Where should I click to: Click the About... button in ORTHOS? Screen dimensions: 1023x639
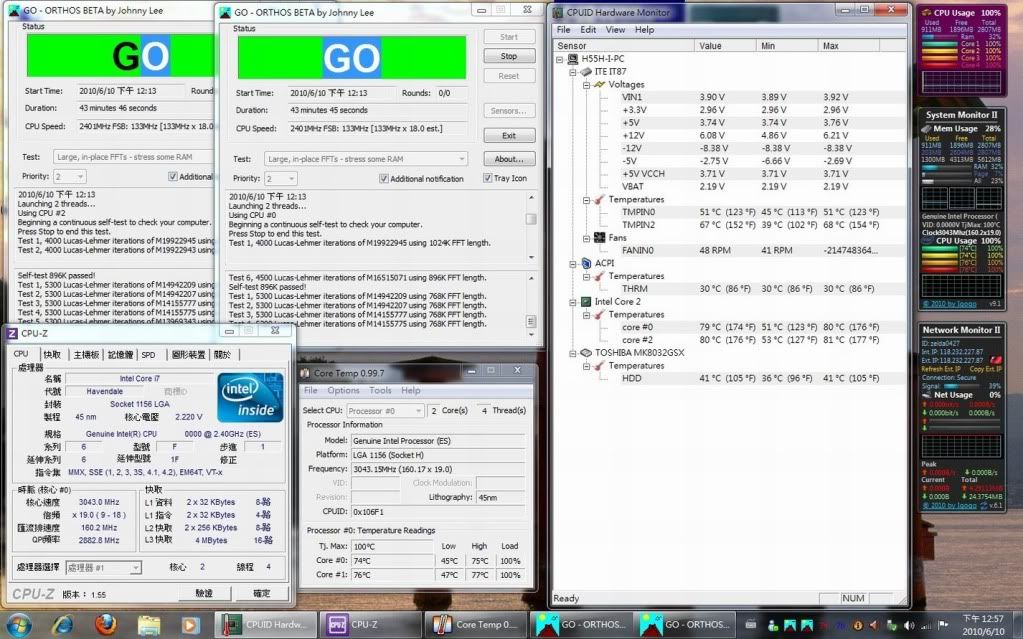point(509,159)
